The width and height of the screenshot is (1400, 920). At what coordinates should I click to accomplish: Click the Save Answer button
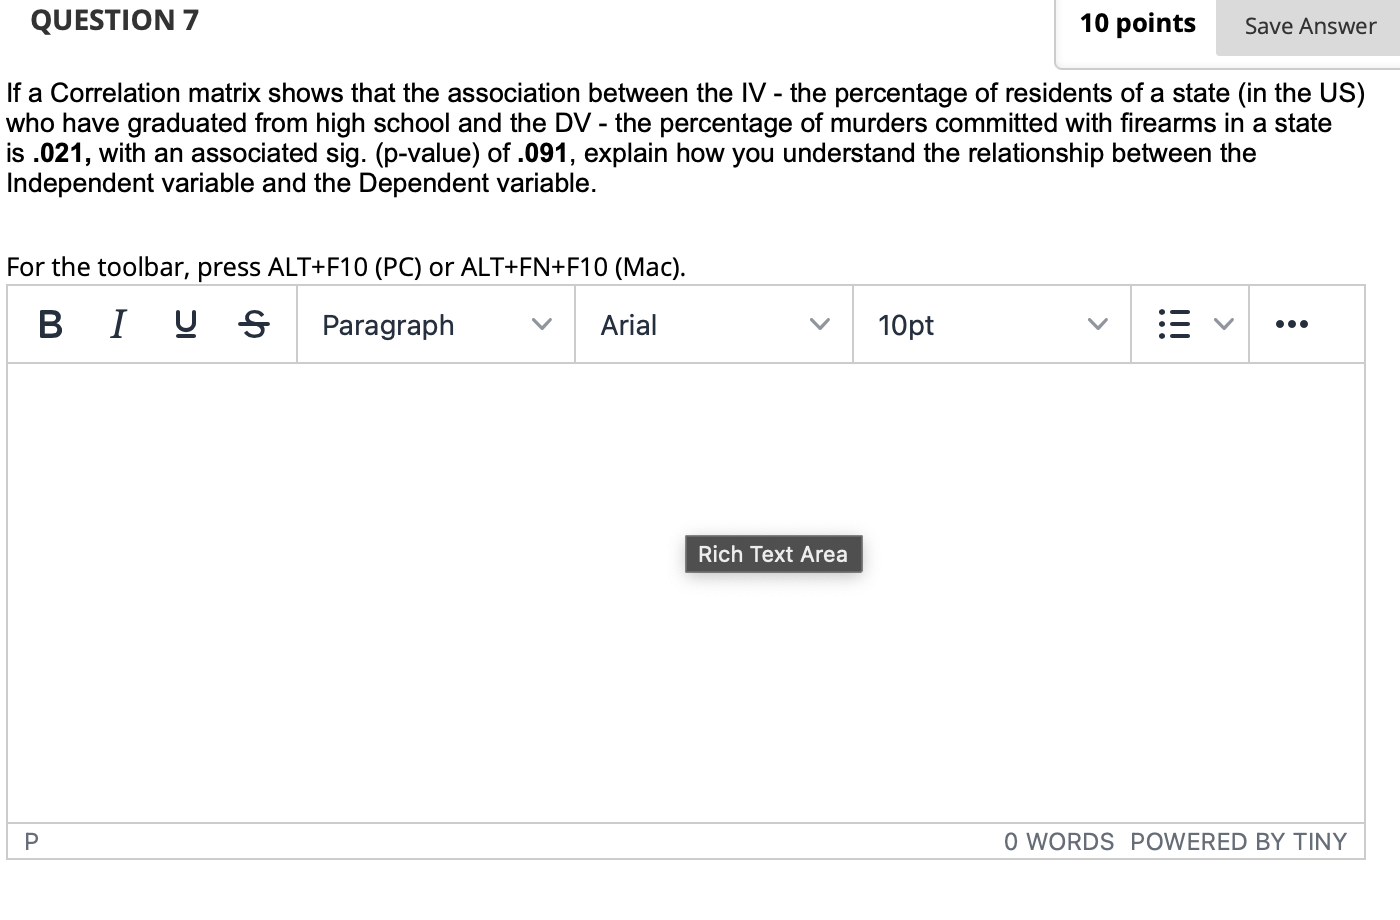click(1308, 26)
